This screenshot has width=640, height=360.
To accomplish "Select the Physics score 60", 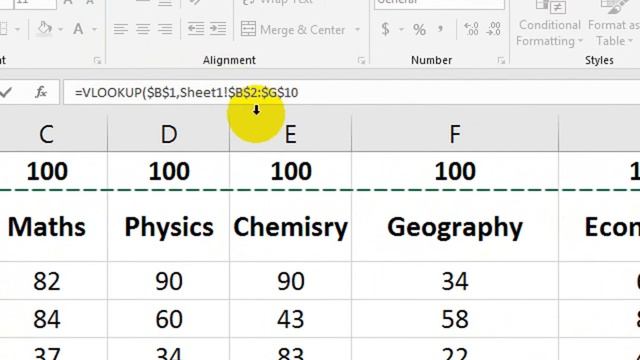I will point(169,319).
